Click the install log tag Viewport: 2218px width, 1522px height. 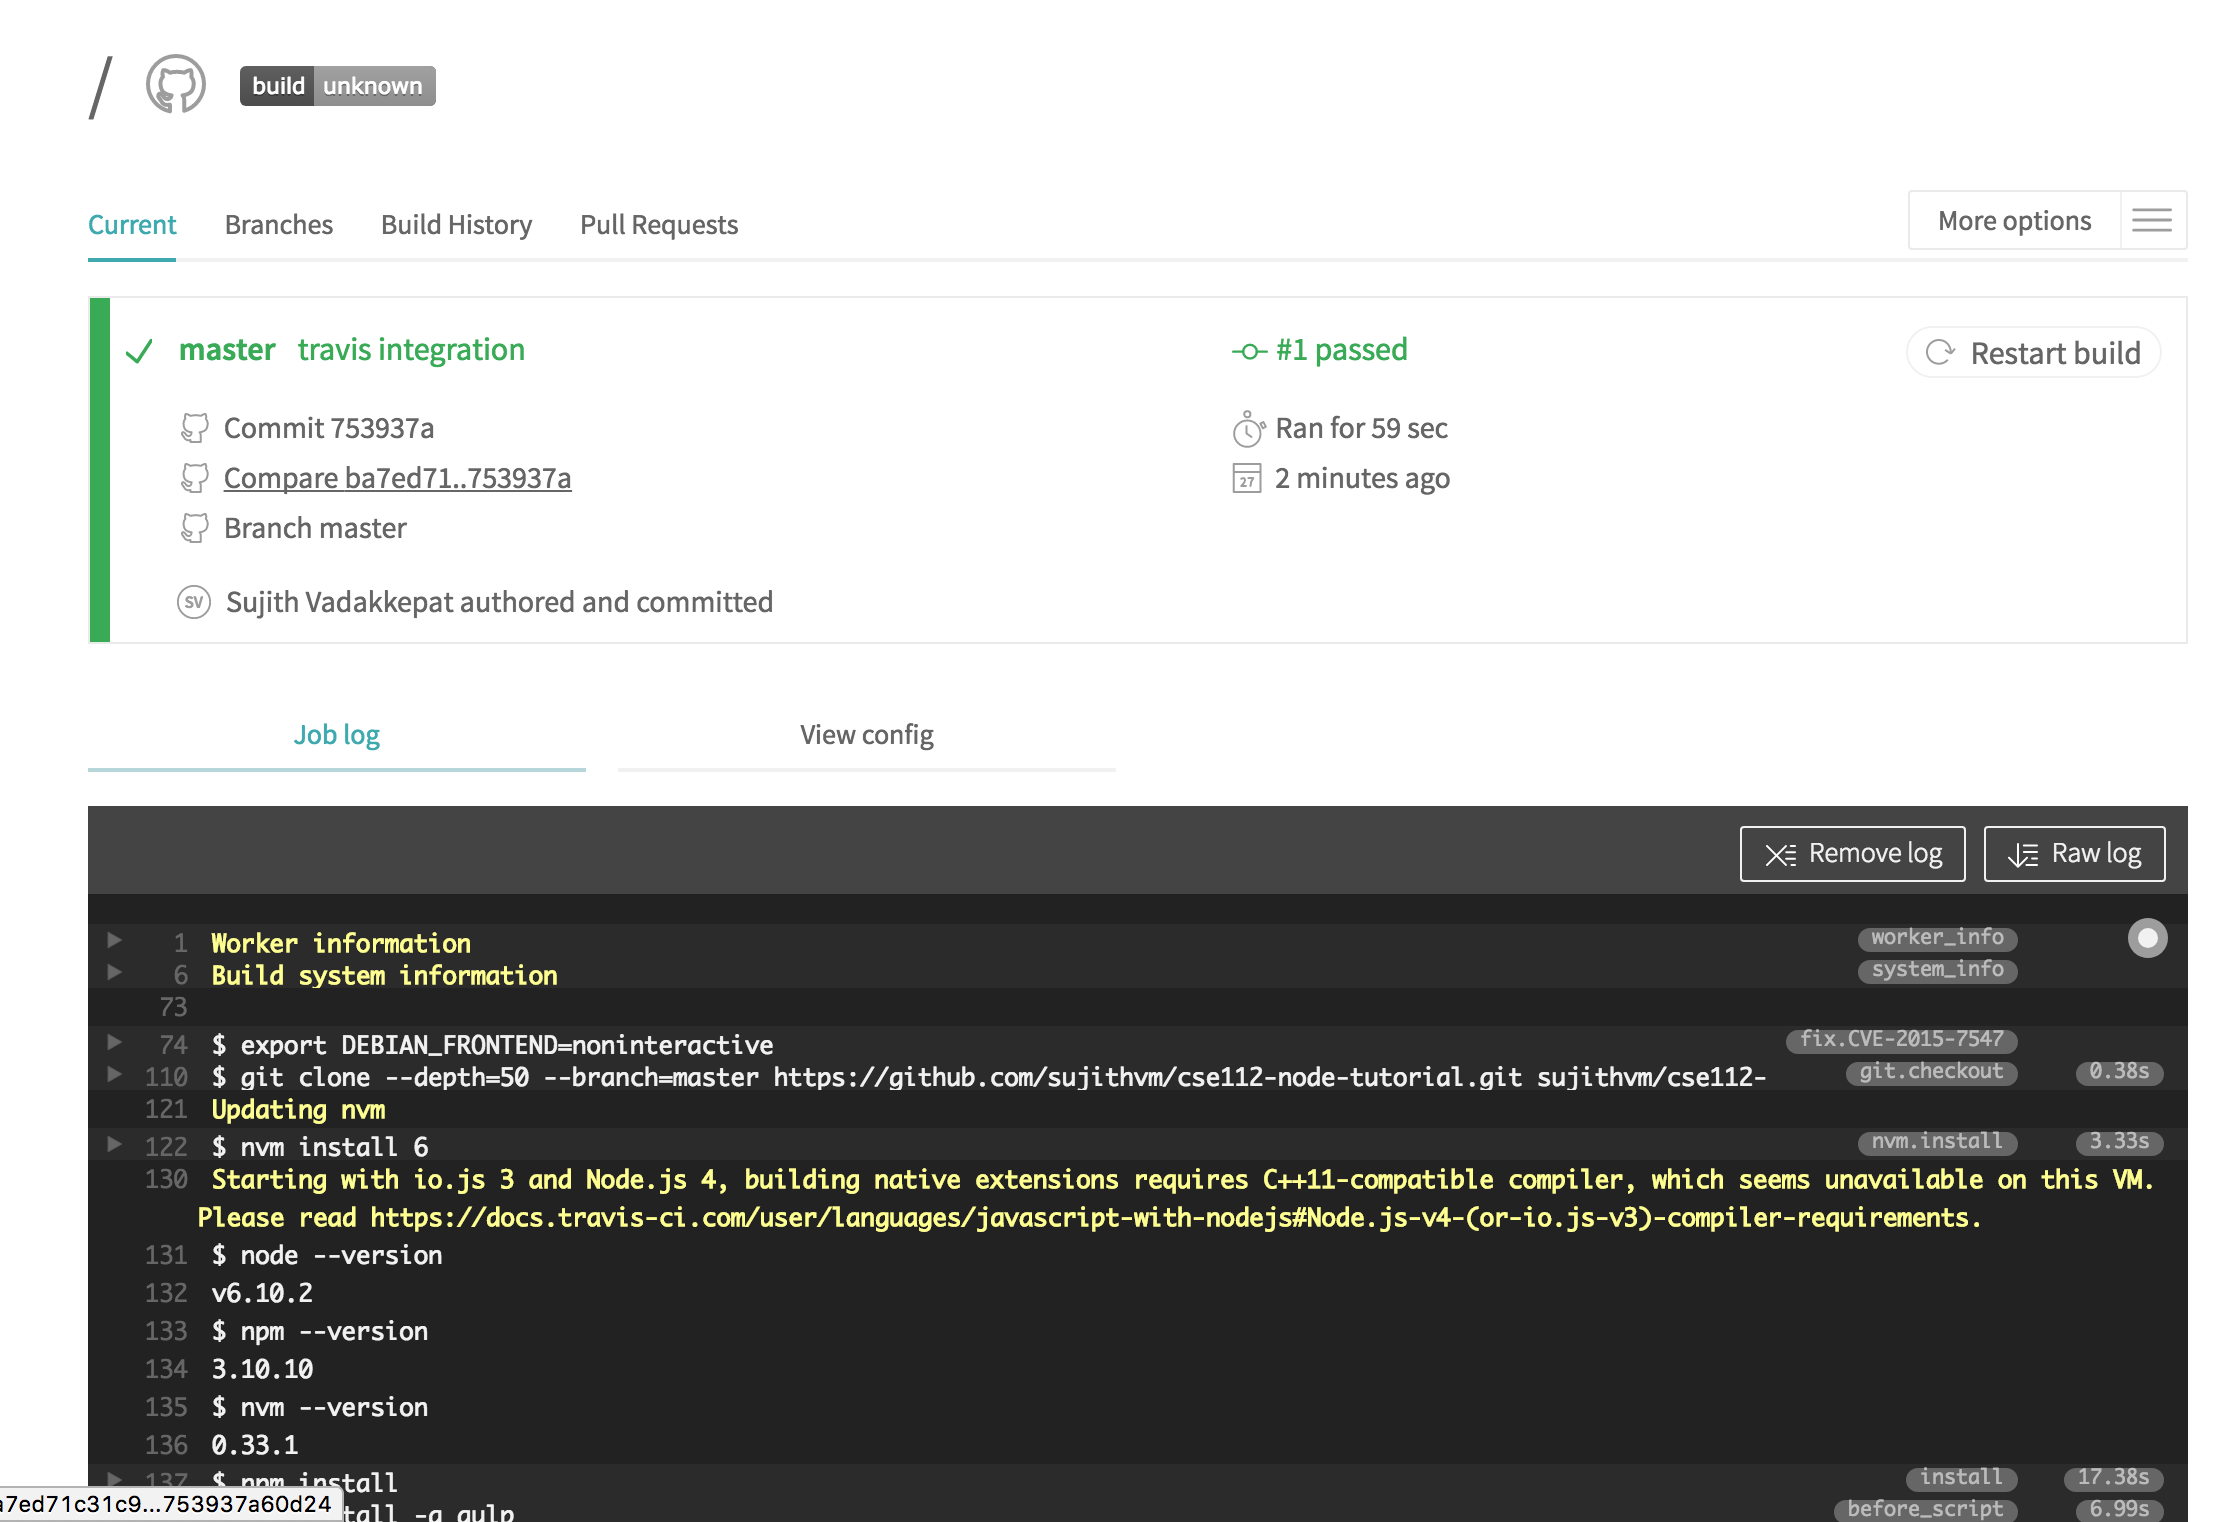point(1961,1478)
